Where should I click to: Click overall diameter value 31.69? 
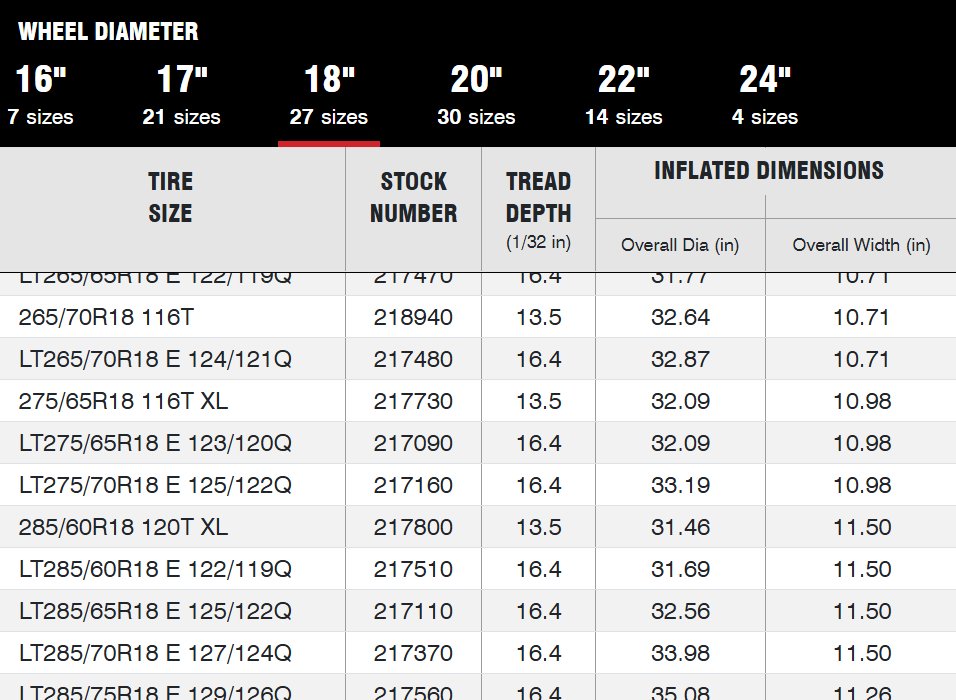pyautogui.click(x=680, y=569)
